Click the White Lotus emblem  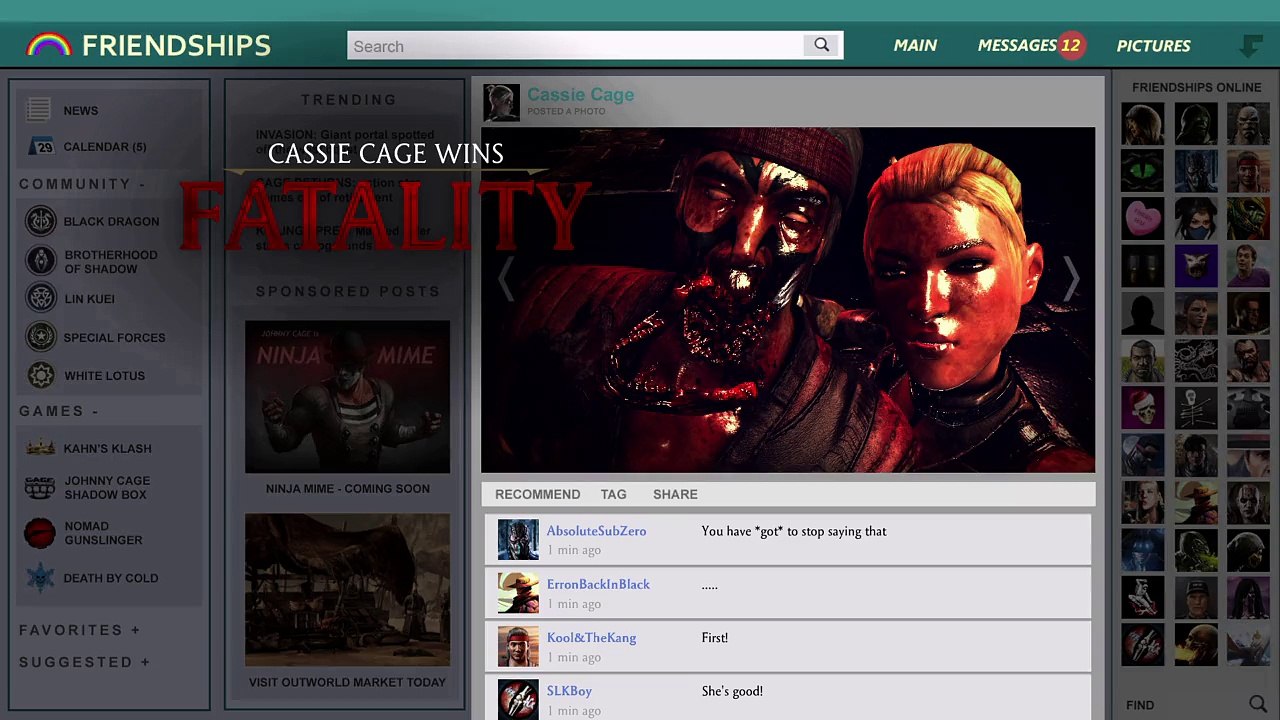pos(41,375)
